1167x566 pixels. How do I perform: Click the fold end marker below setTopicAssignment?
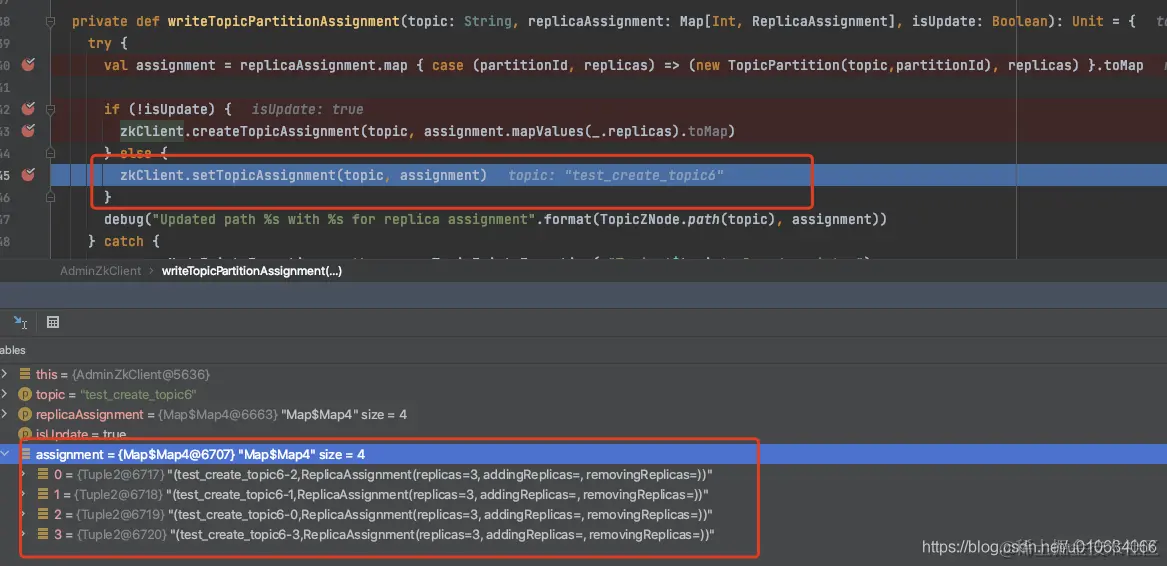(x=51, y=197)
